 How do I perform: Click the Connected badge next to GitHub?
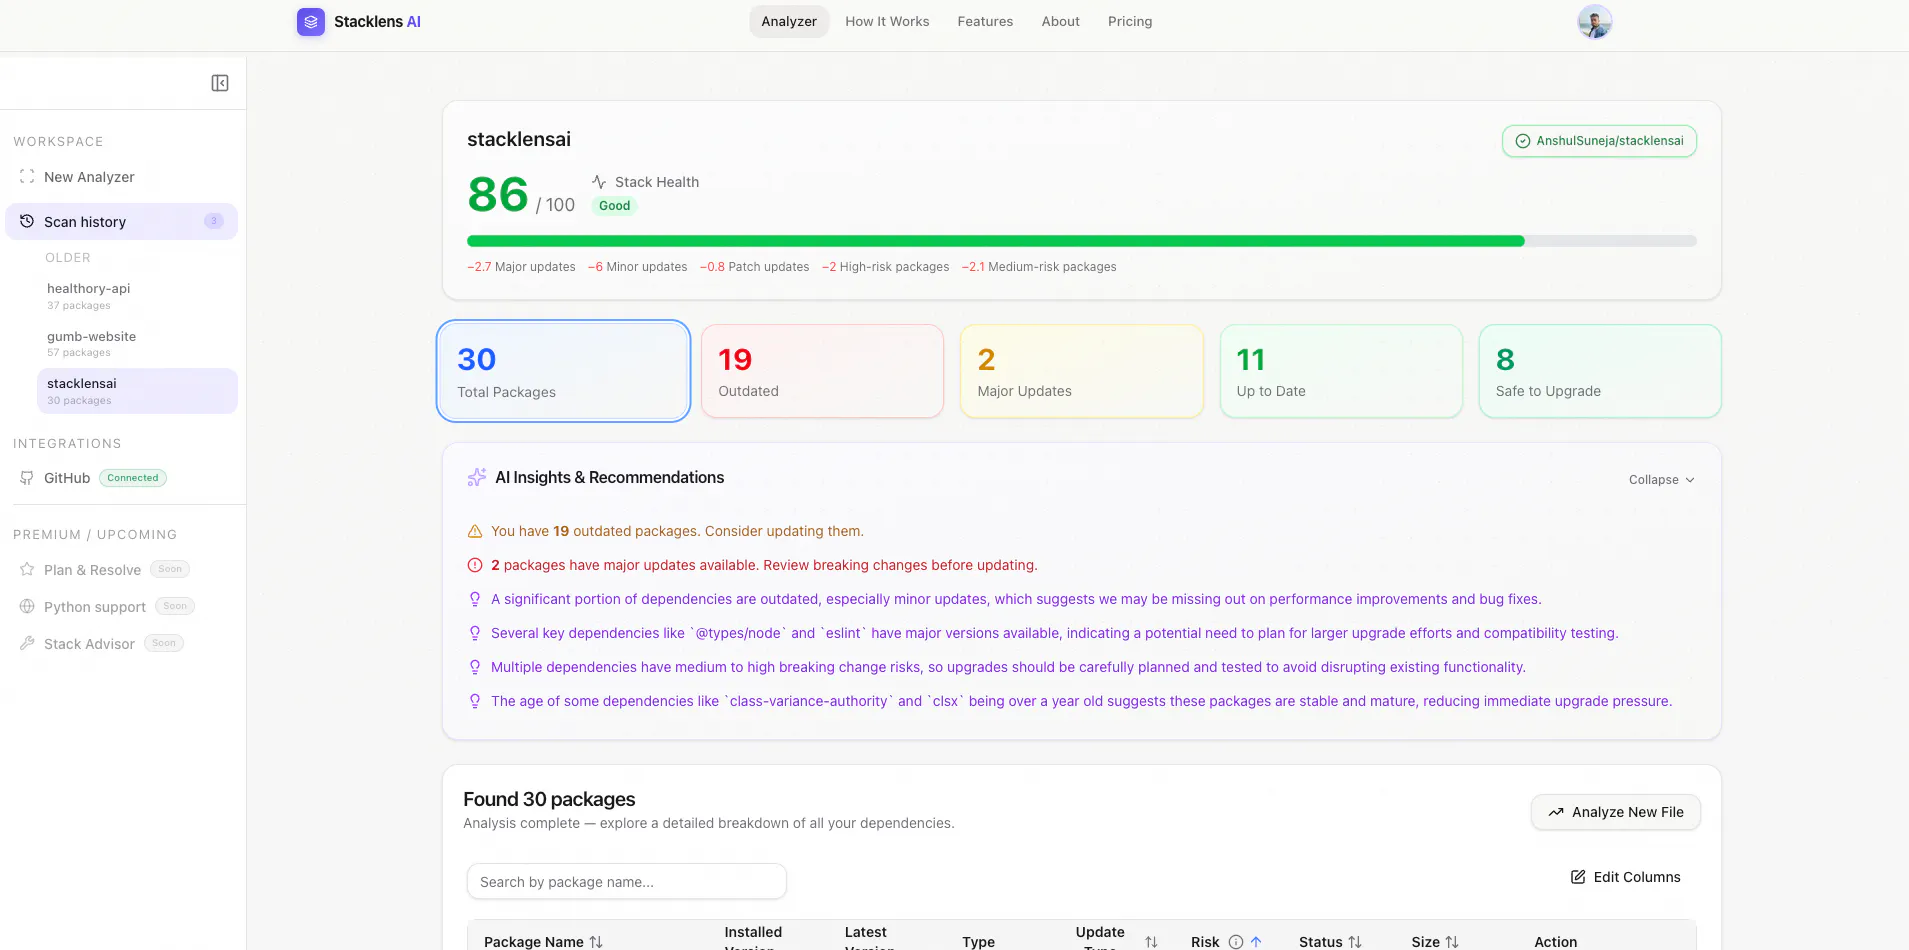pos(133,478)
